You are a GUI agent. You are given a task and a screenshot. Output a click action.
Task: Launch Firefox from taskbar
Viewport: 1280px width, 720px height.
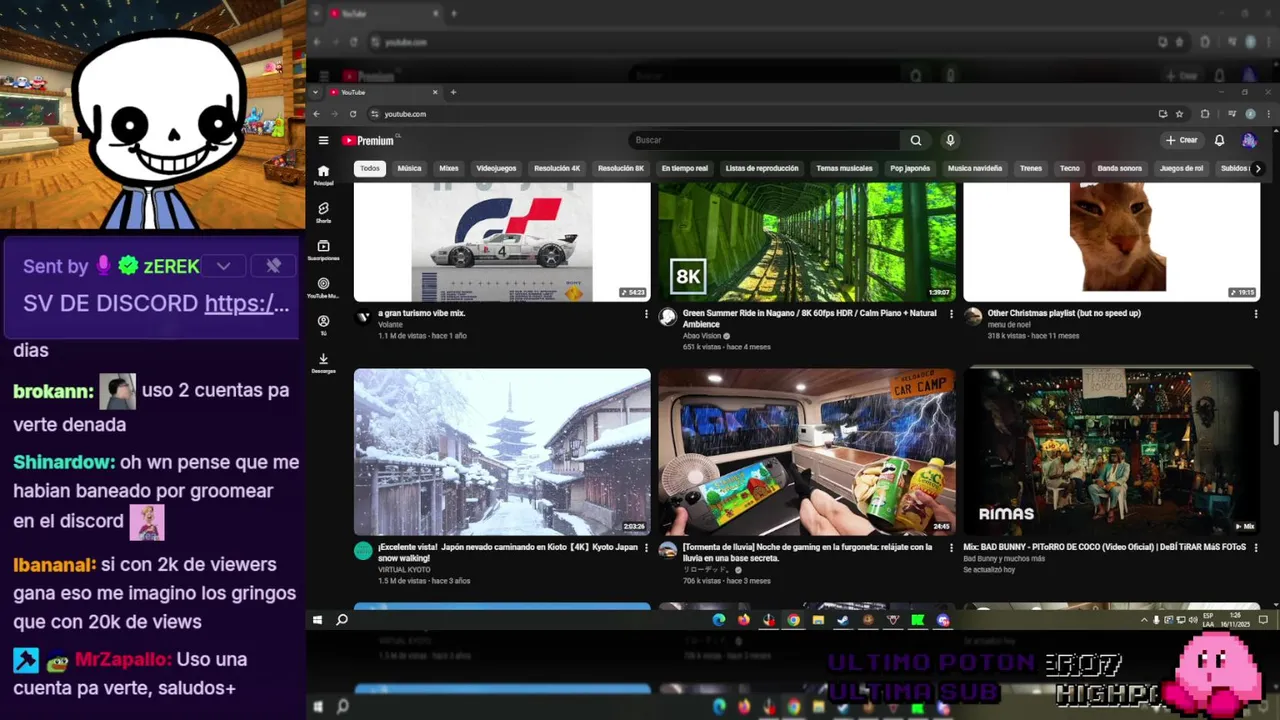743,620
